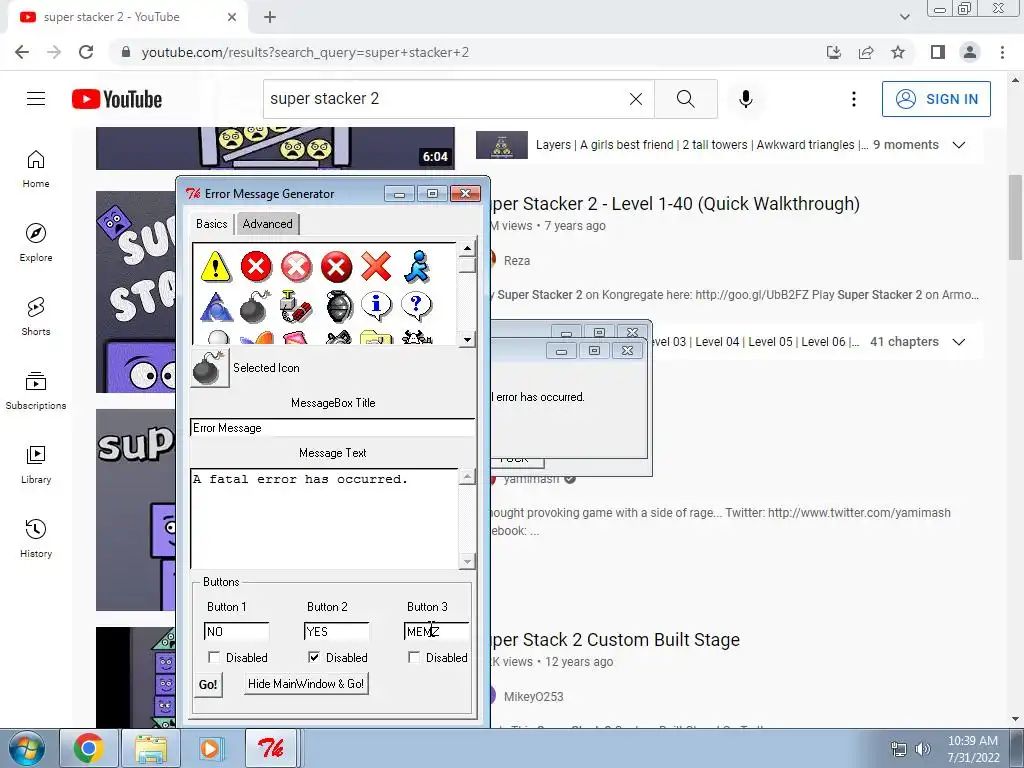Image resolution: width=1024 pixels, height=768 pixels.
Task: Visit the MikeyO253 channel link
Action: click(534, 697)
